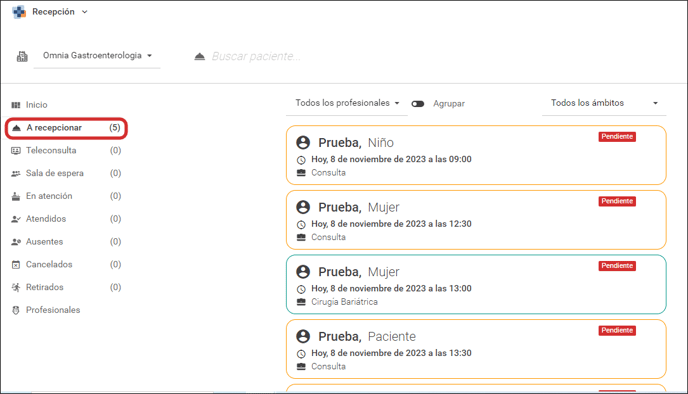The width and height of the screenshot is (688, 394).
Task: Open En atención list
Action: point(66,196)
